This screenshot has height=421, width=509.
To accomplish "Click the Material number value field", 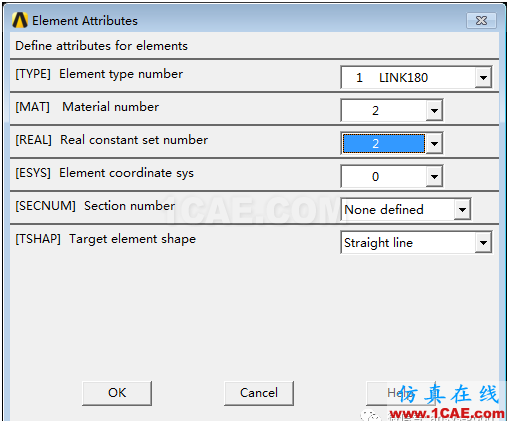I will click(x=384, y=110).
